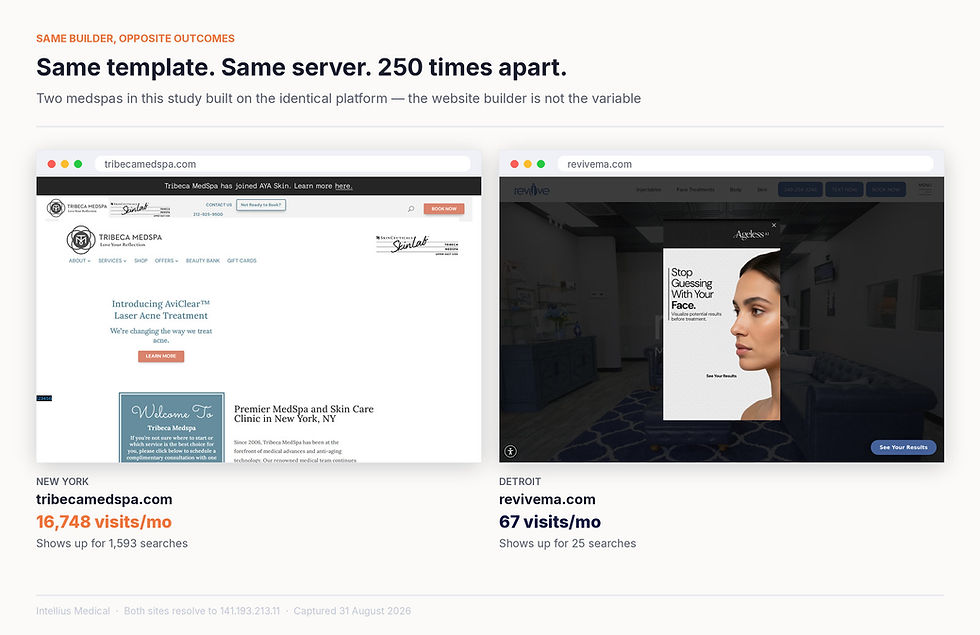Expand the OFFERS dropdown menu

pyautogui.click(x=166, y=261)
